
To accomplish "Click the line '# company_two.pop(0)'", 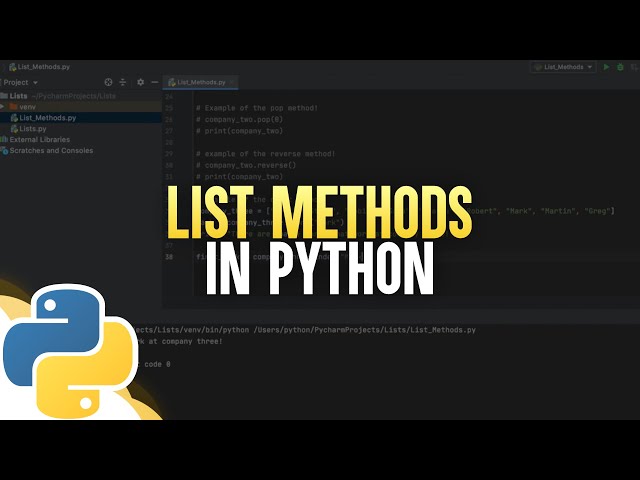I will [239, 119].
